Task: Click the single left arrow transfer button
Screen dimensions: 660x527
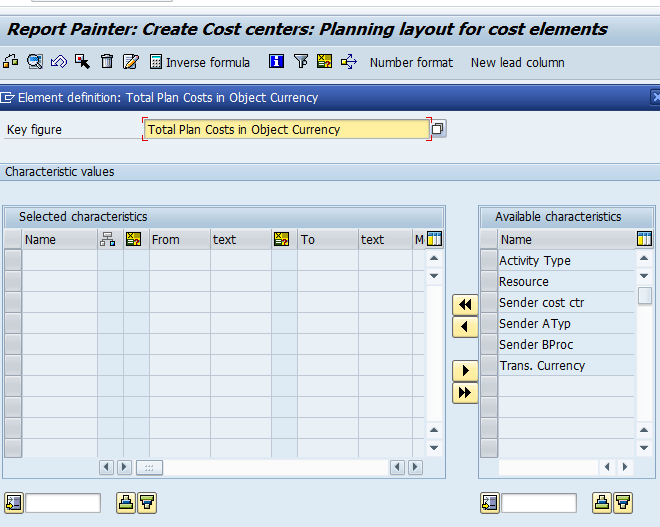Action: pos(465,327)
